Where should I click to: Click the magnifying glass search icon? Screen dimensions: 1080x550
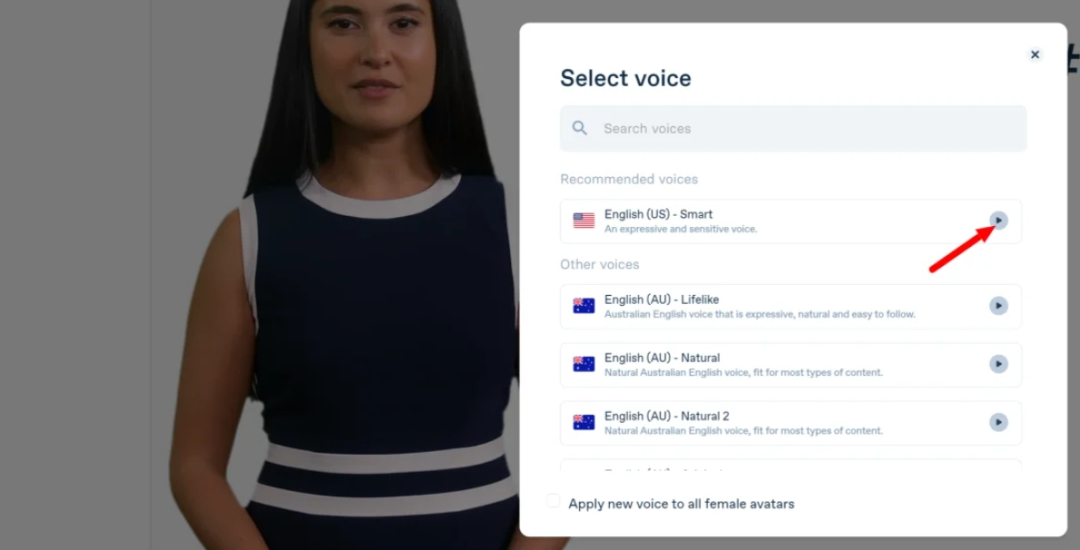click(580, 128)
